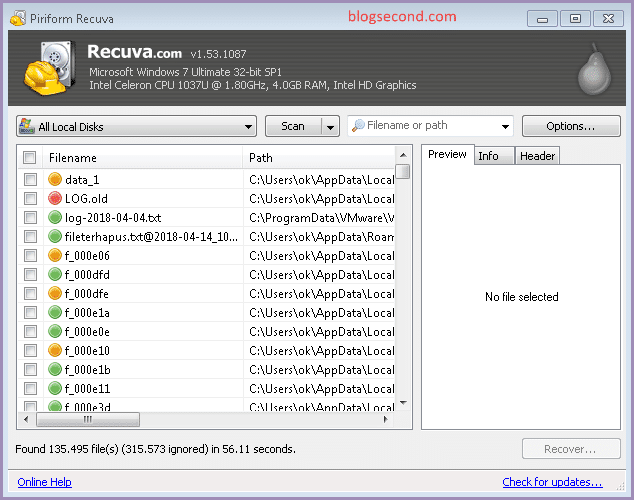Screen dimensions: 634x500
Task: Click the horizontal scrollbar left arrow
Action: [26, 419]
